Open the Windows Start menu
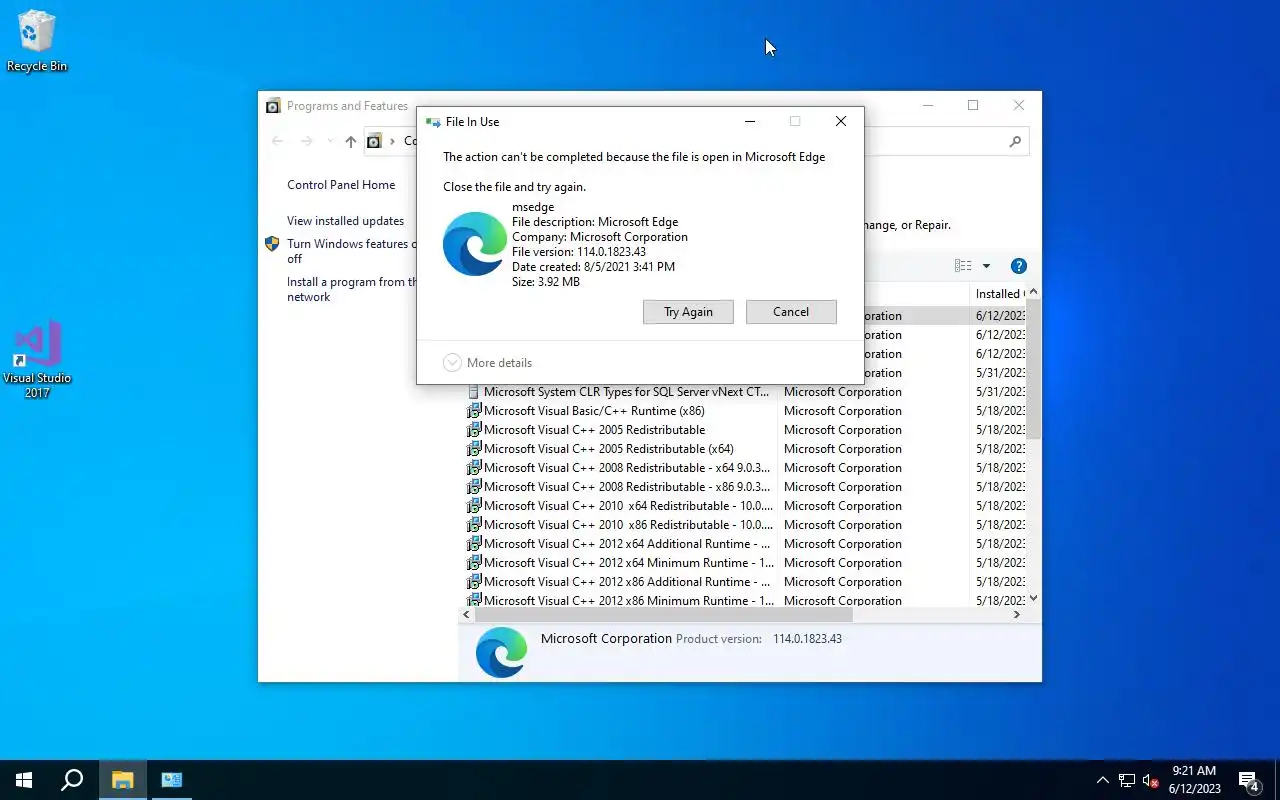The image size is (1280, 800). (24, 780)
